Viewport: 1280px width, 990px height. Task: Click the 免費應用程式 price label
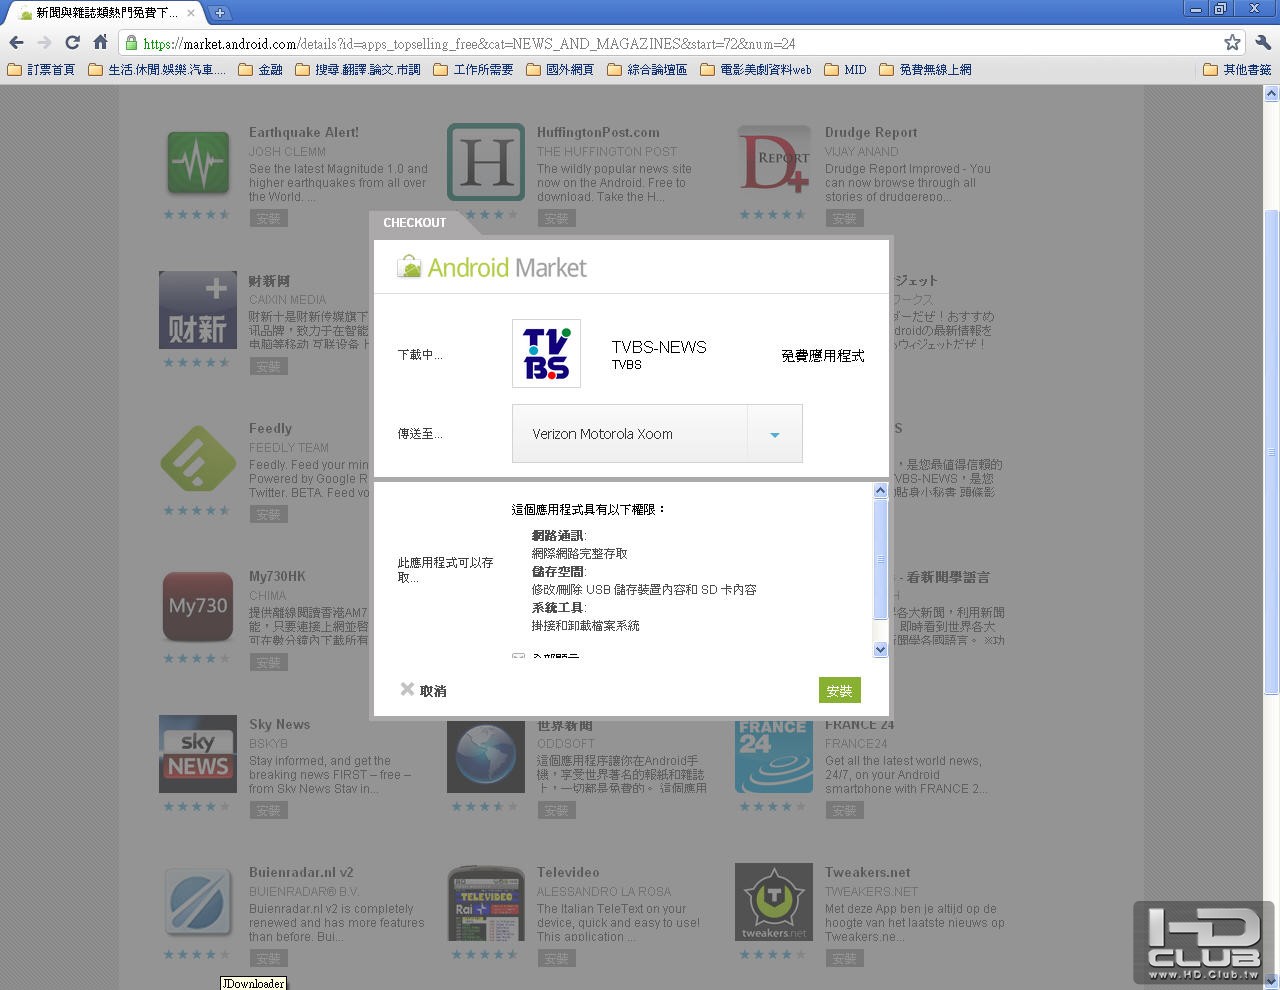[x=822, y=355]
